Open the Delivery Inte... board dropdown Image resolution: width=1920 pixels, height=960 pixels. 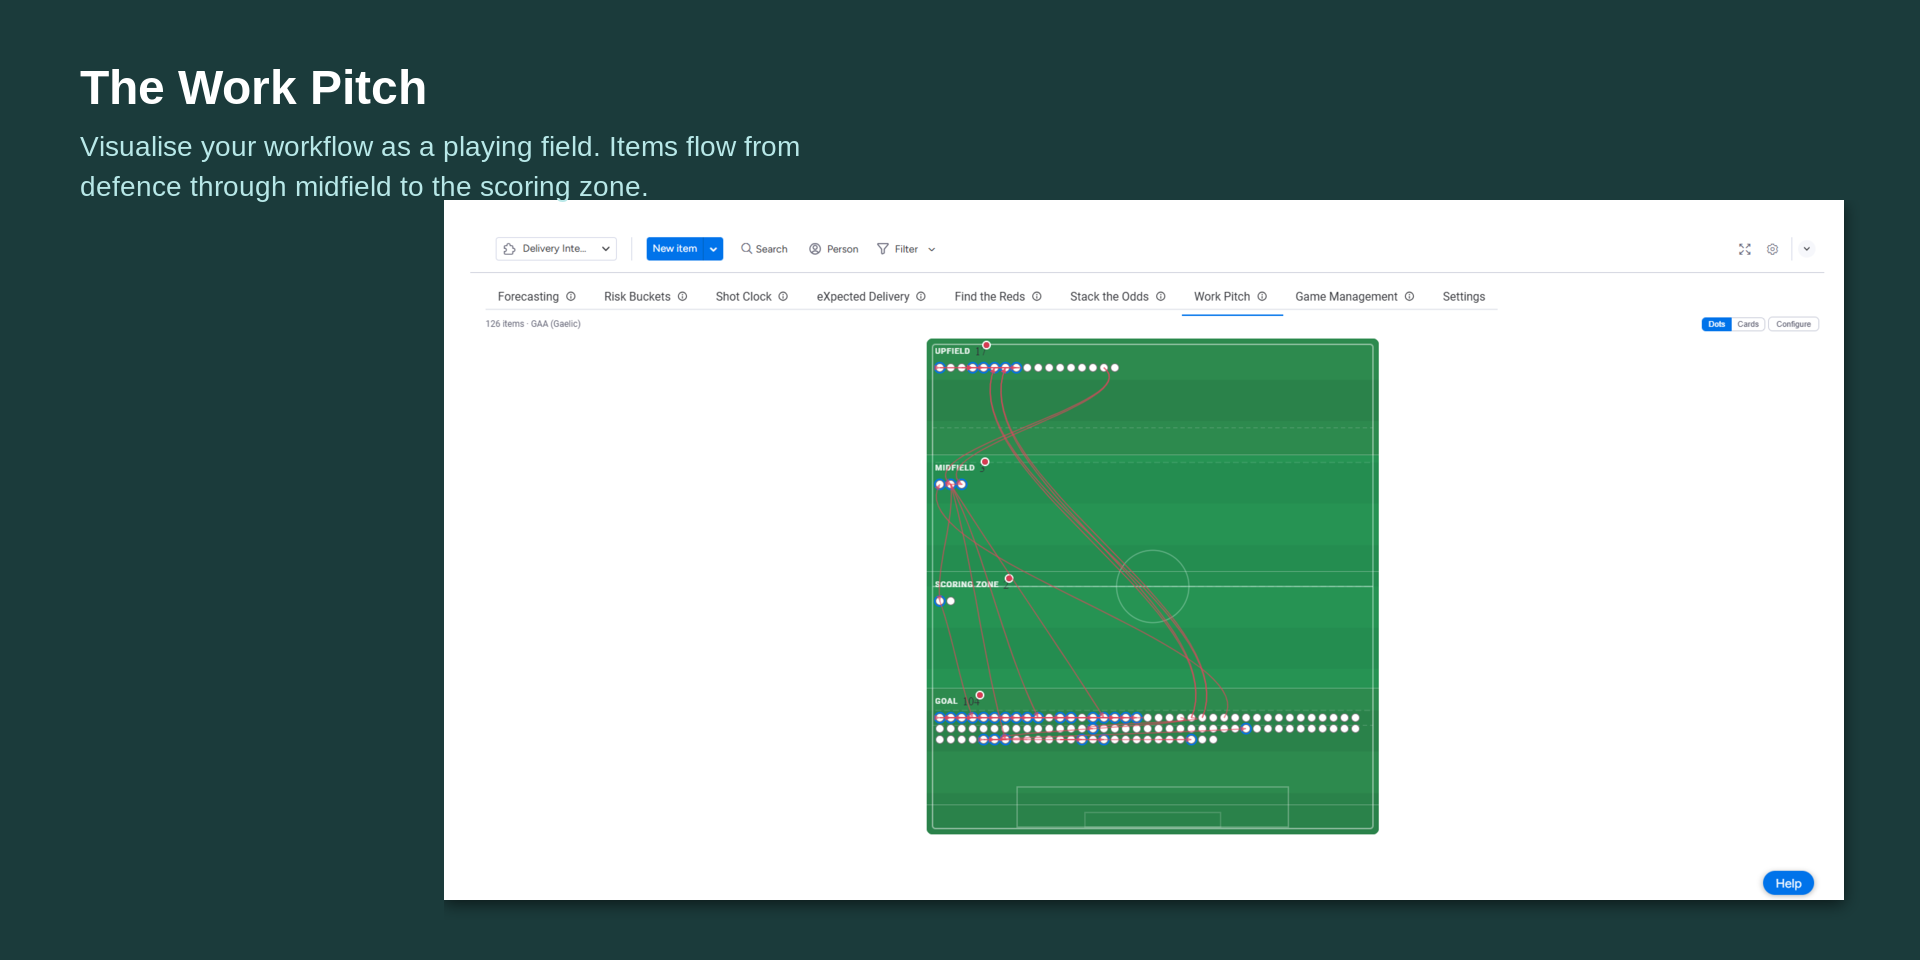point(556,249)
